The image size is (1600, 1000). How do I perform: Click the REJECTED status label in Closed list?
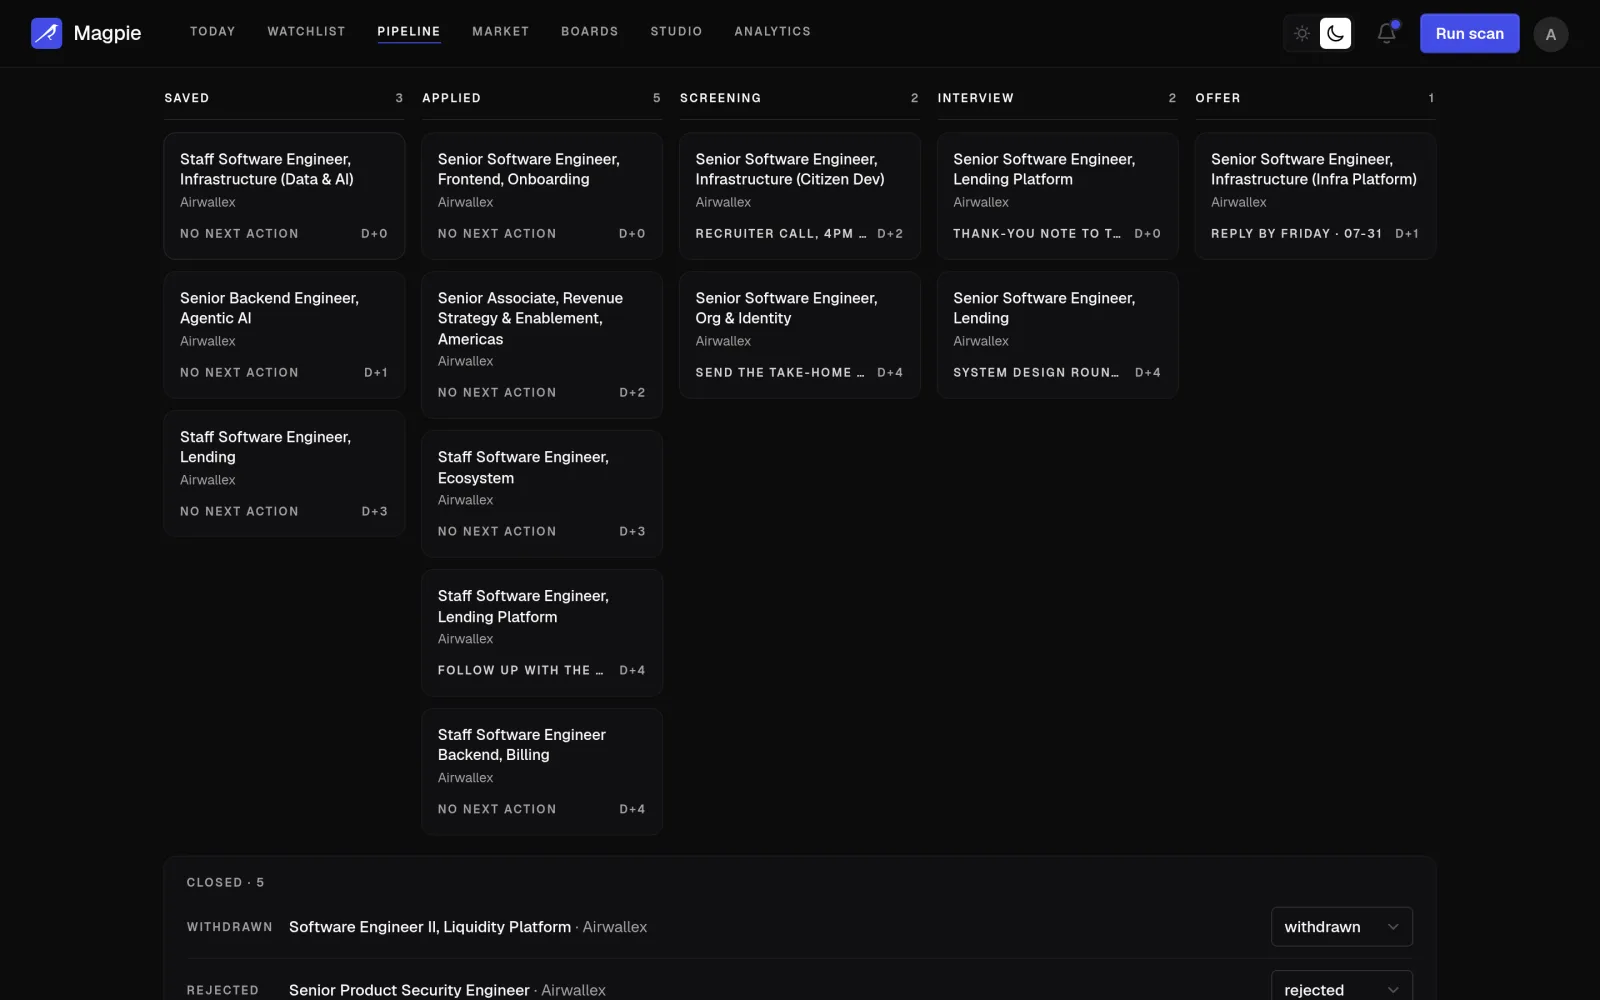(222, 990)
